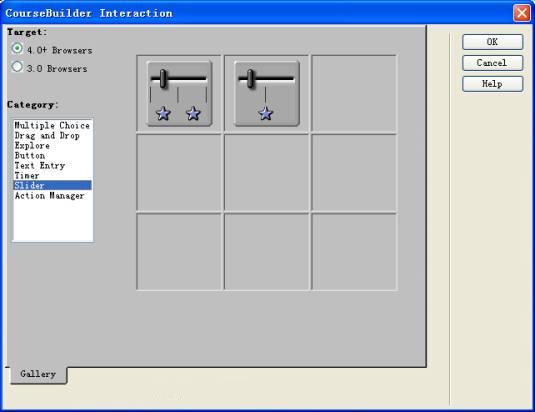The width and height of the screenshot is (535, 412).
Task: Open the Help button
Action: (x=492, y=84)
